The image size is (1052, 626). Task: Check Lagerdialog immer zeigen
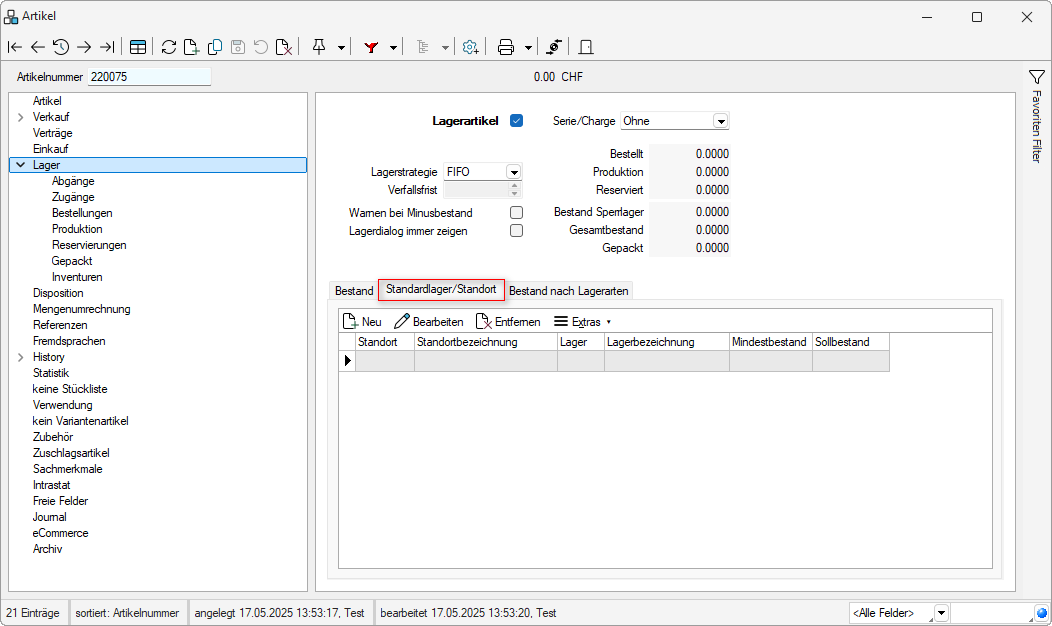pos(516,231)
